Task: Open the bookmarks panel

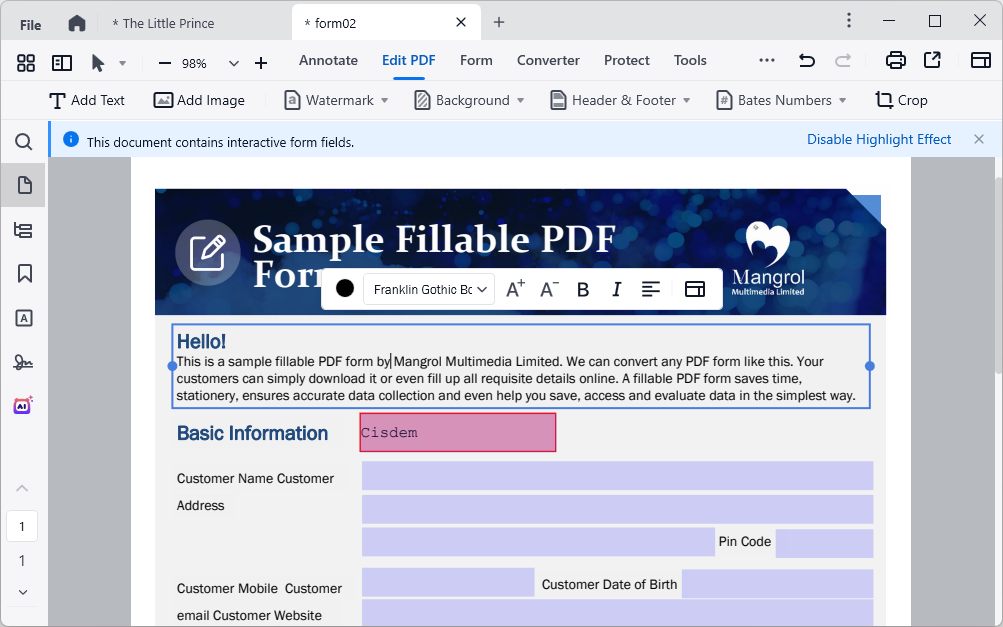Action: click(x=24, y=273)
